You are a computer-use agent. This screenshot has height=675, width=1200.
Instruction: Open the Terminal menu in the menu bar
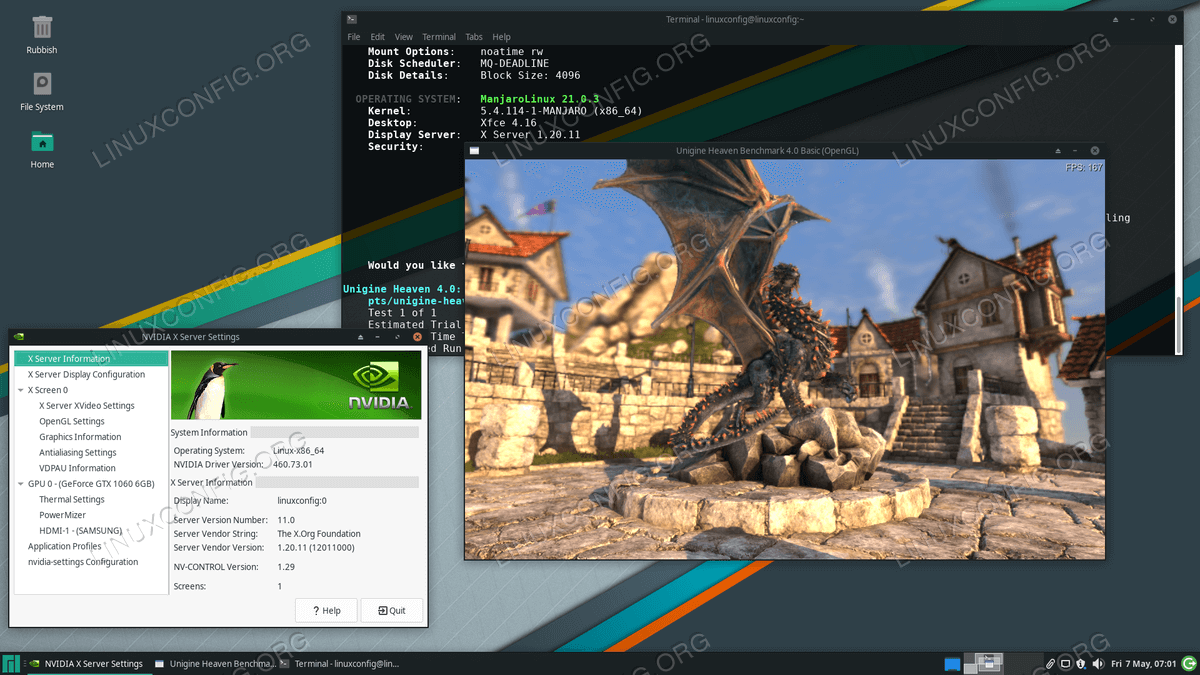439,37
